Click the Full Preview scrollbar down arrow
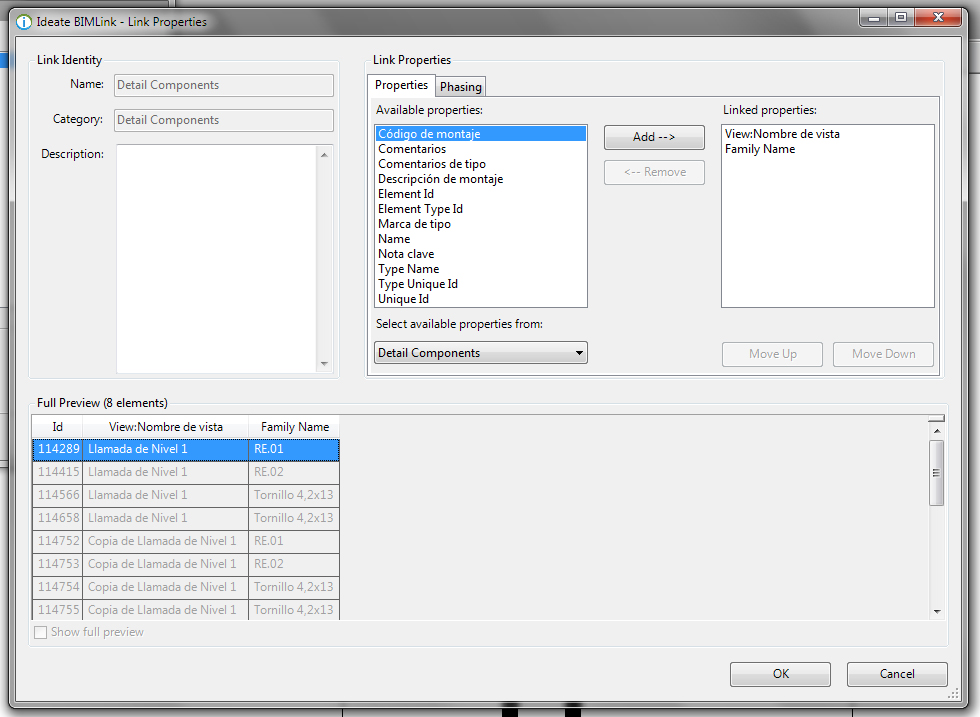 [936, 611]
